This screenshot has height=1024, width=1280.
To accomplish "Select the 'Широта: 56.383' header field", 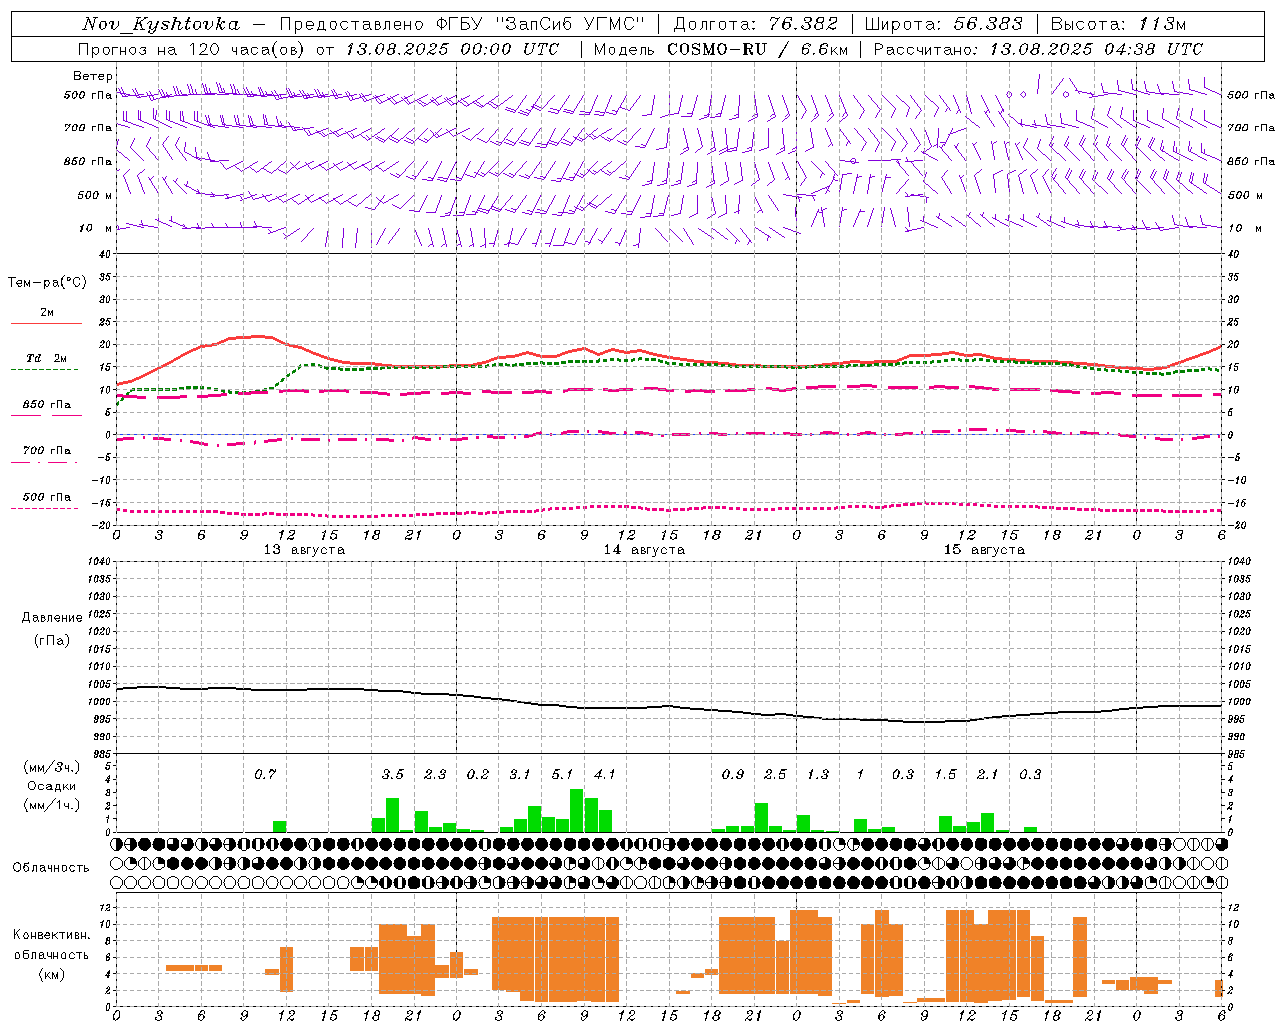I will tap(944, 24).
